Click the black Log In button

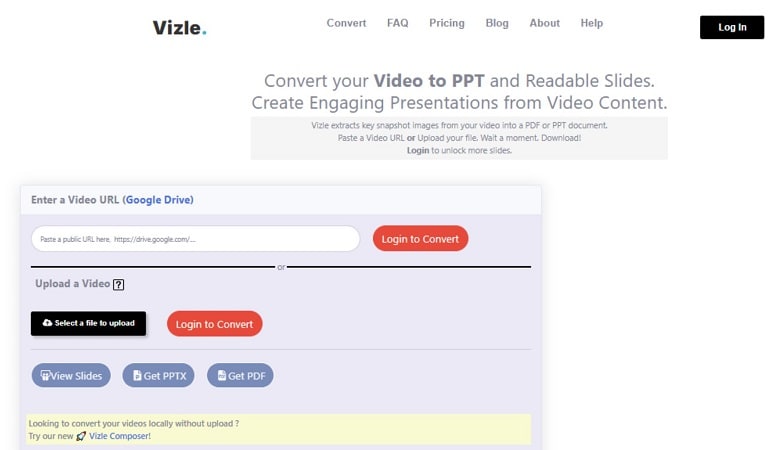tap(732, 27)
